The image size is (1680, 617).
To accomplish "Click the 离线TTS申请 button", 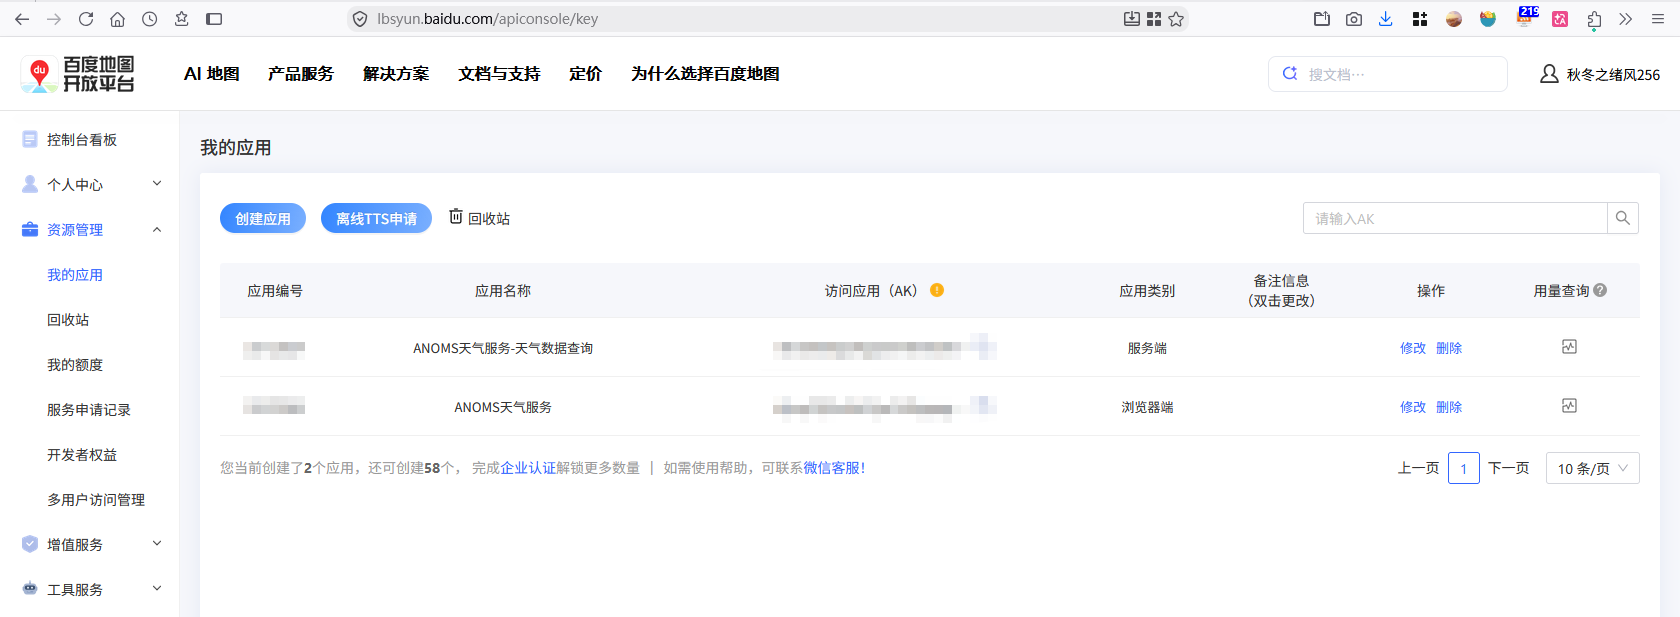I will 376,218.
